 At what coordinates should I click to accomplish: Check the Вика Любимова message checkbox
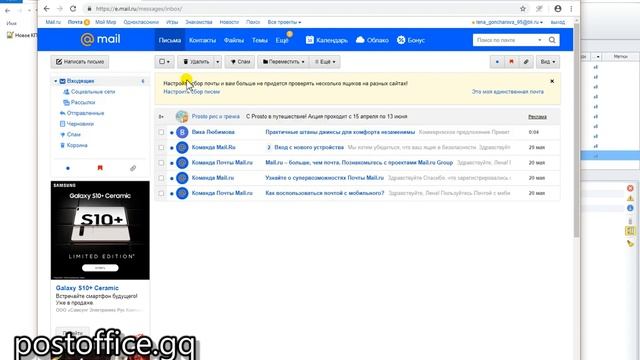click(x=161, y=132)
